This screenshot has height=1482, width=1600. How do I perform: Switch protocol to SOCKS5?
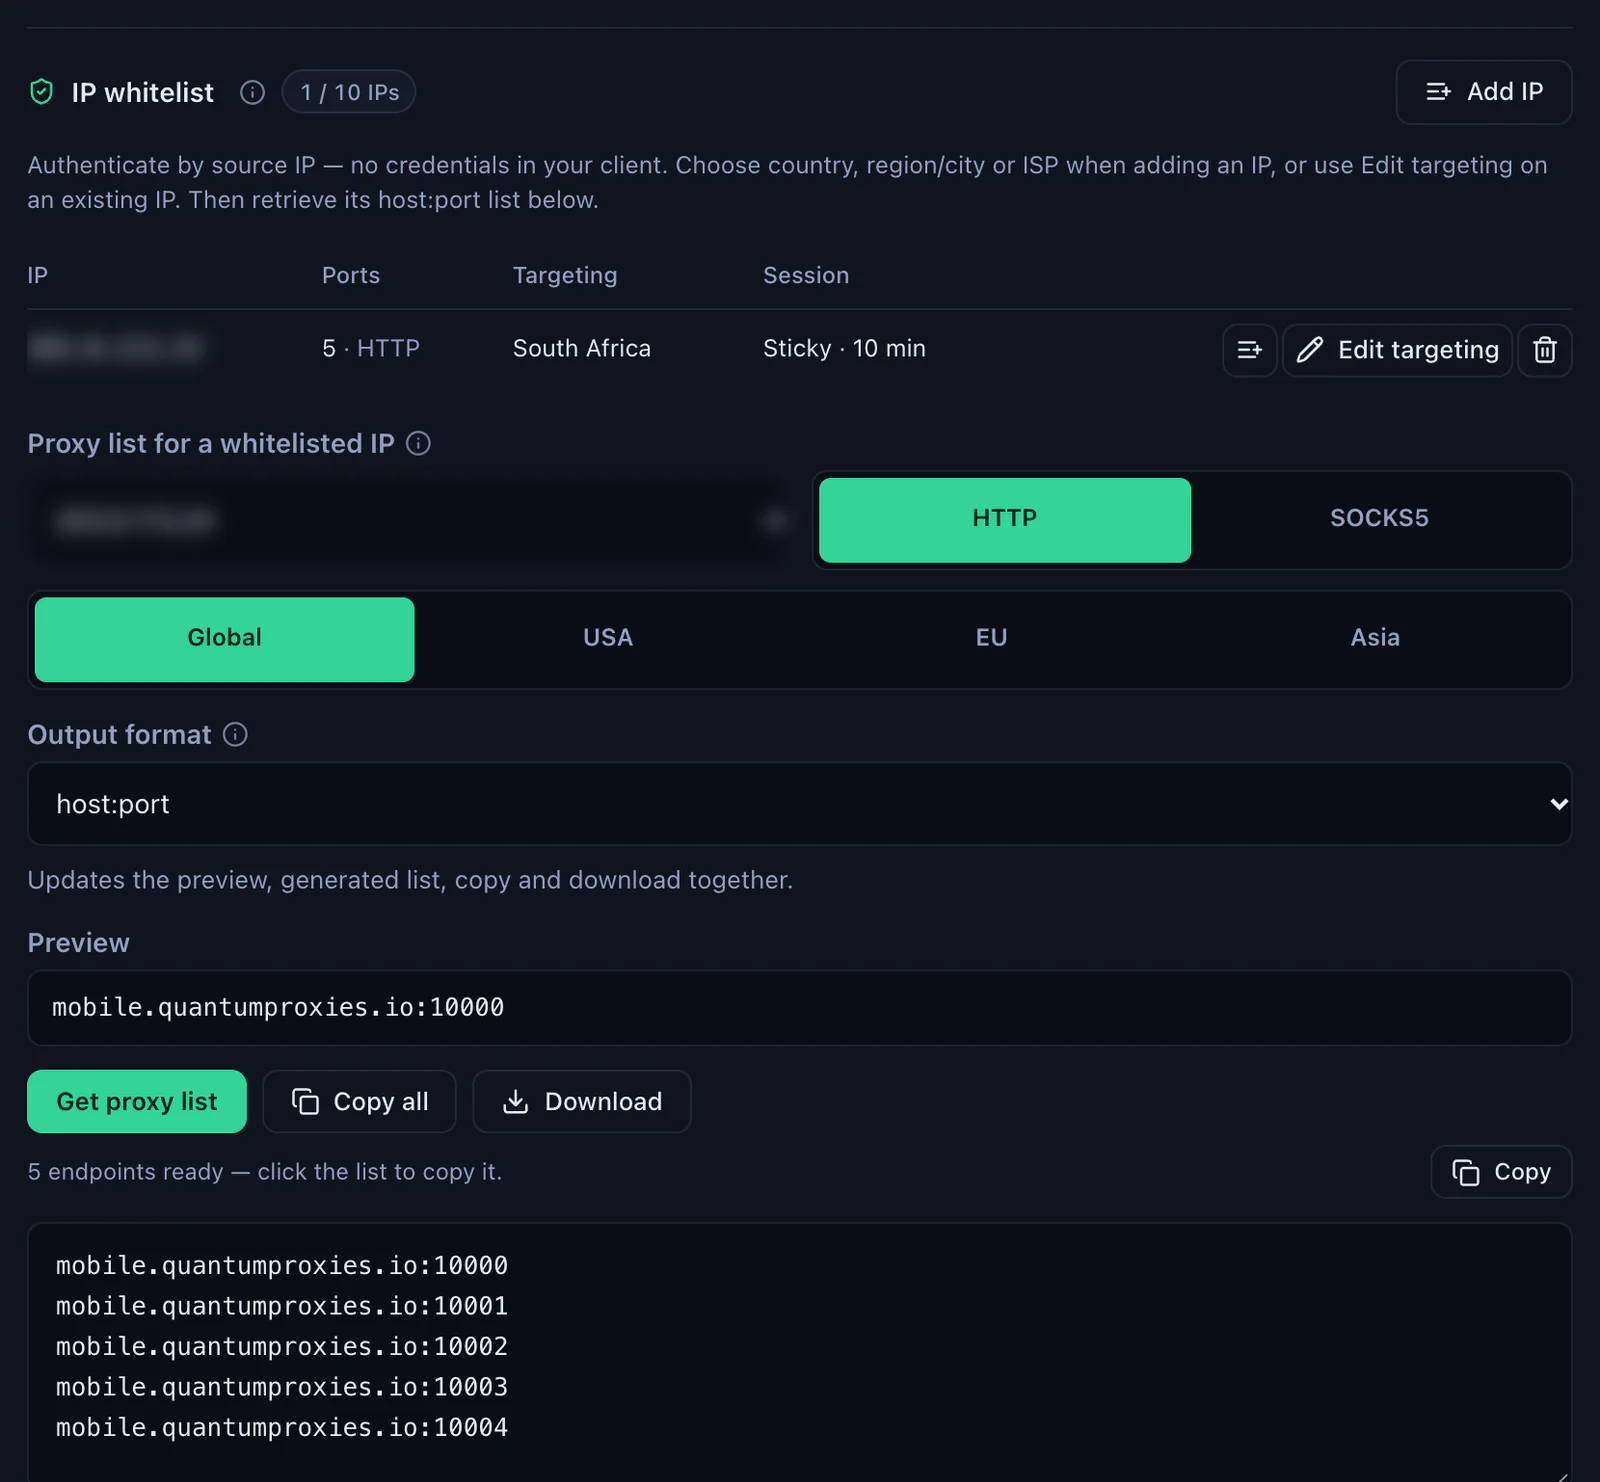[x=1379, y=519]
